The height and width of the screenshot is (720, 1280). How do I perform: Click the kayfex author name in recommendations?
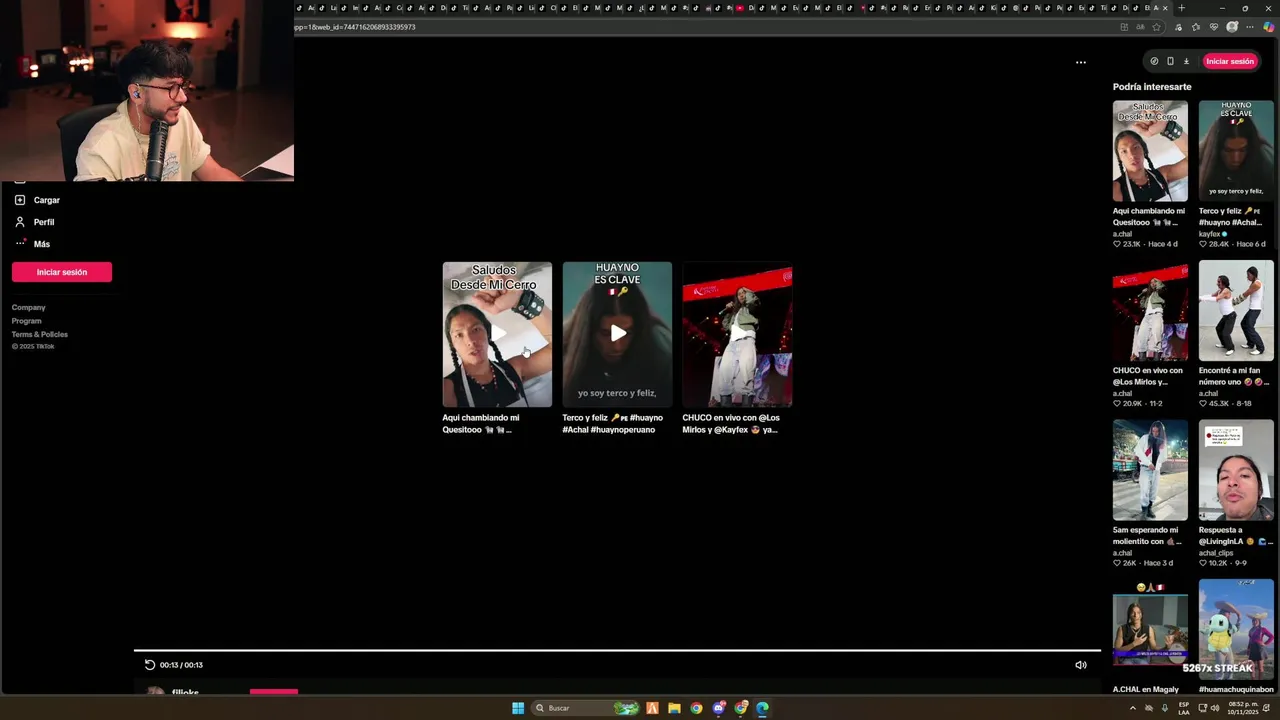[1209, 234]
